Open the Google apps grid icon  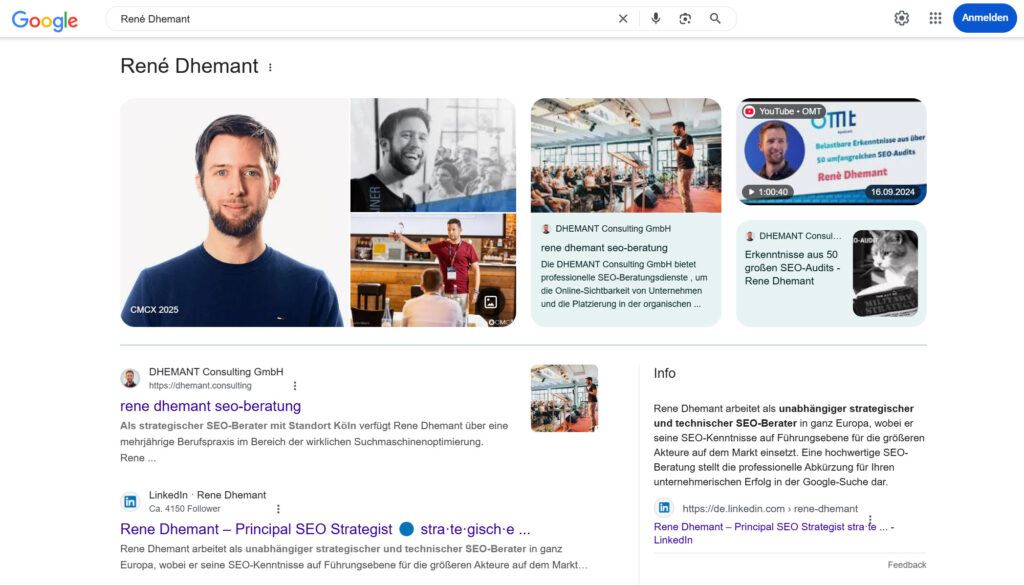pos(935,18)
